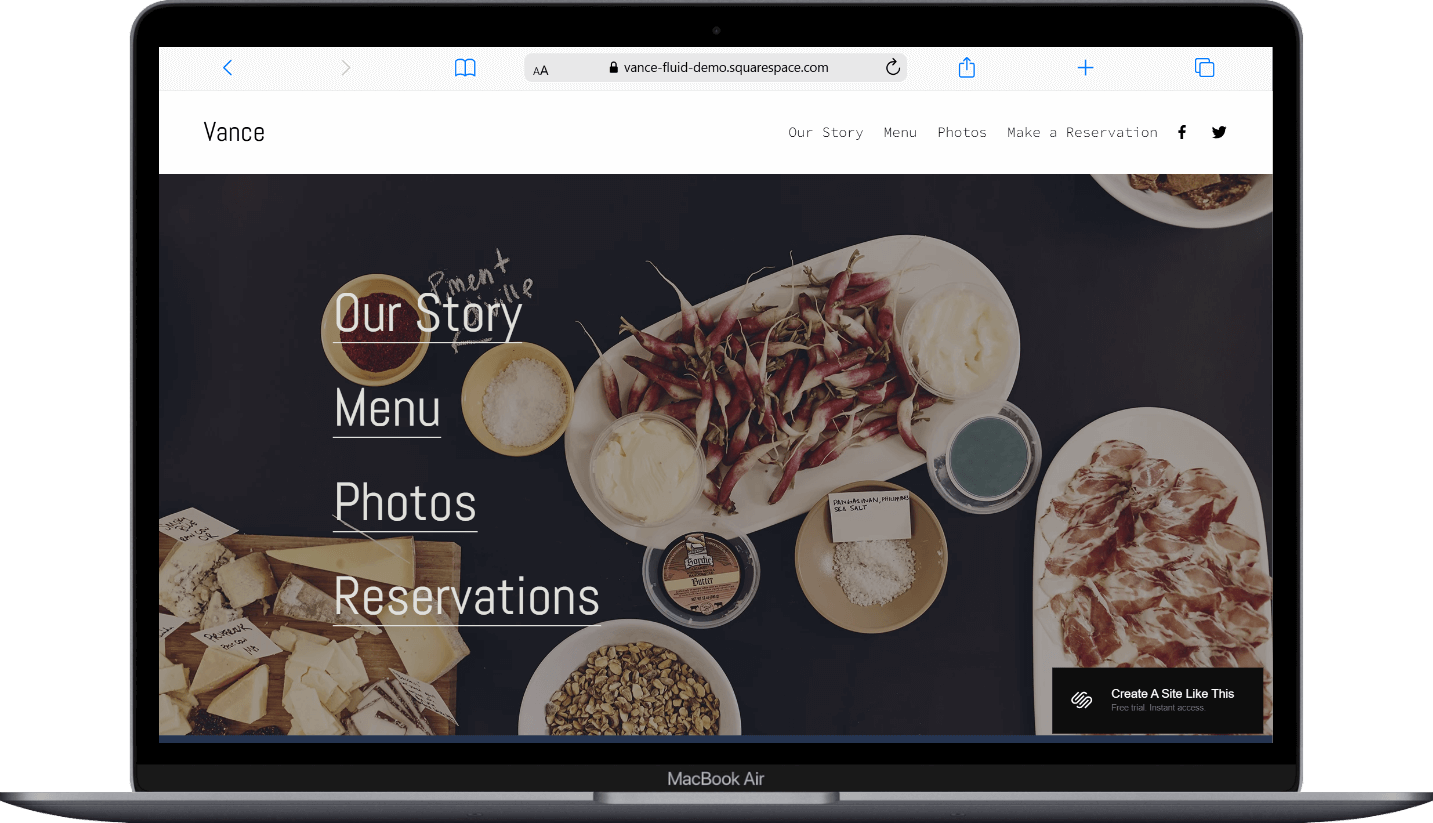Select Make a Reservation in the header
The height and width of the screenshot is (823, 1433).
(x=1082, y=131)
